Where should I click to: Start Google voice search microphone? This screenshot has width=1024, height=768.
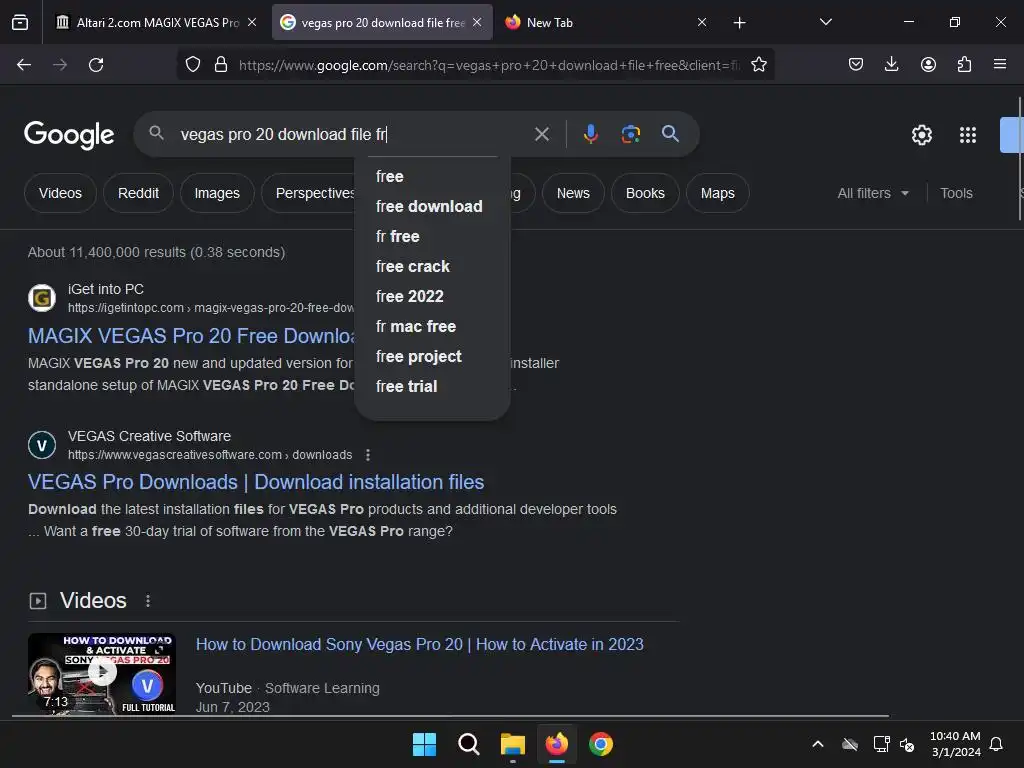tap(590, 134)
